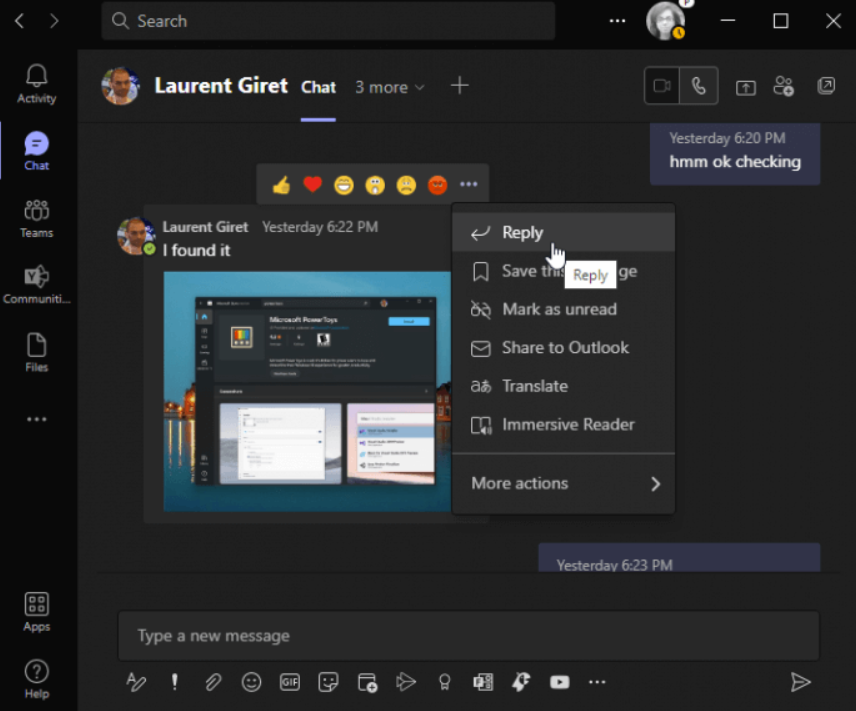
Task: Open Settings and more ellipsis in title bar
Action: tap(617, 21)
